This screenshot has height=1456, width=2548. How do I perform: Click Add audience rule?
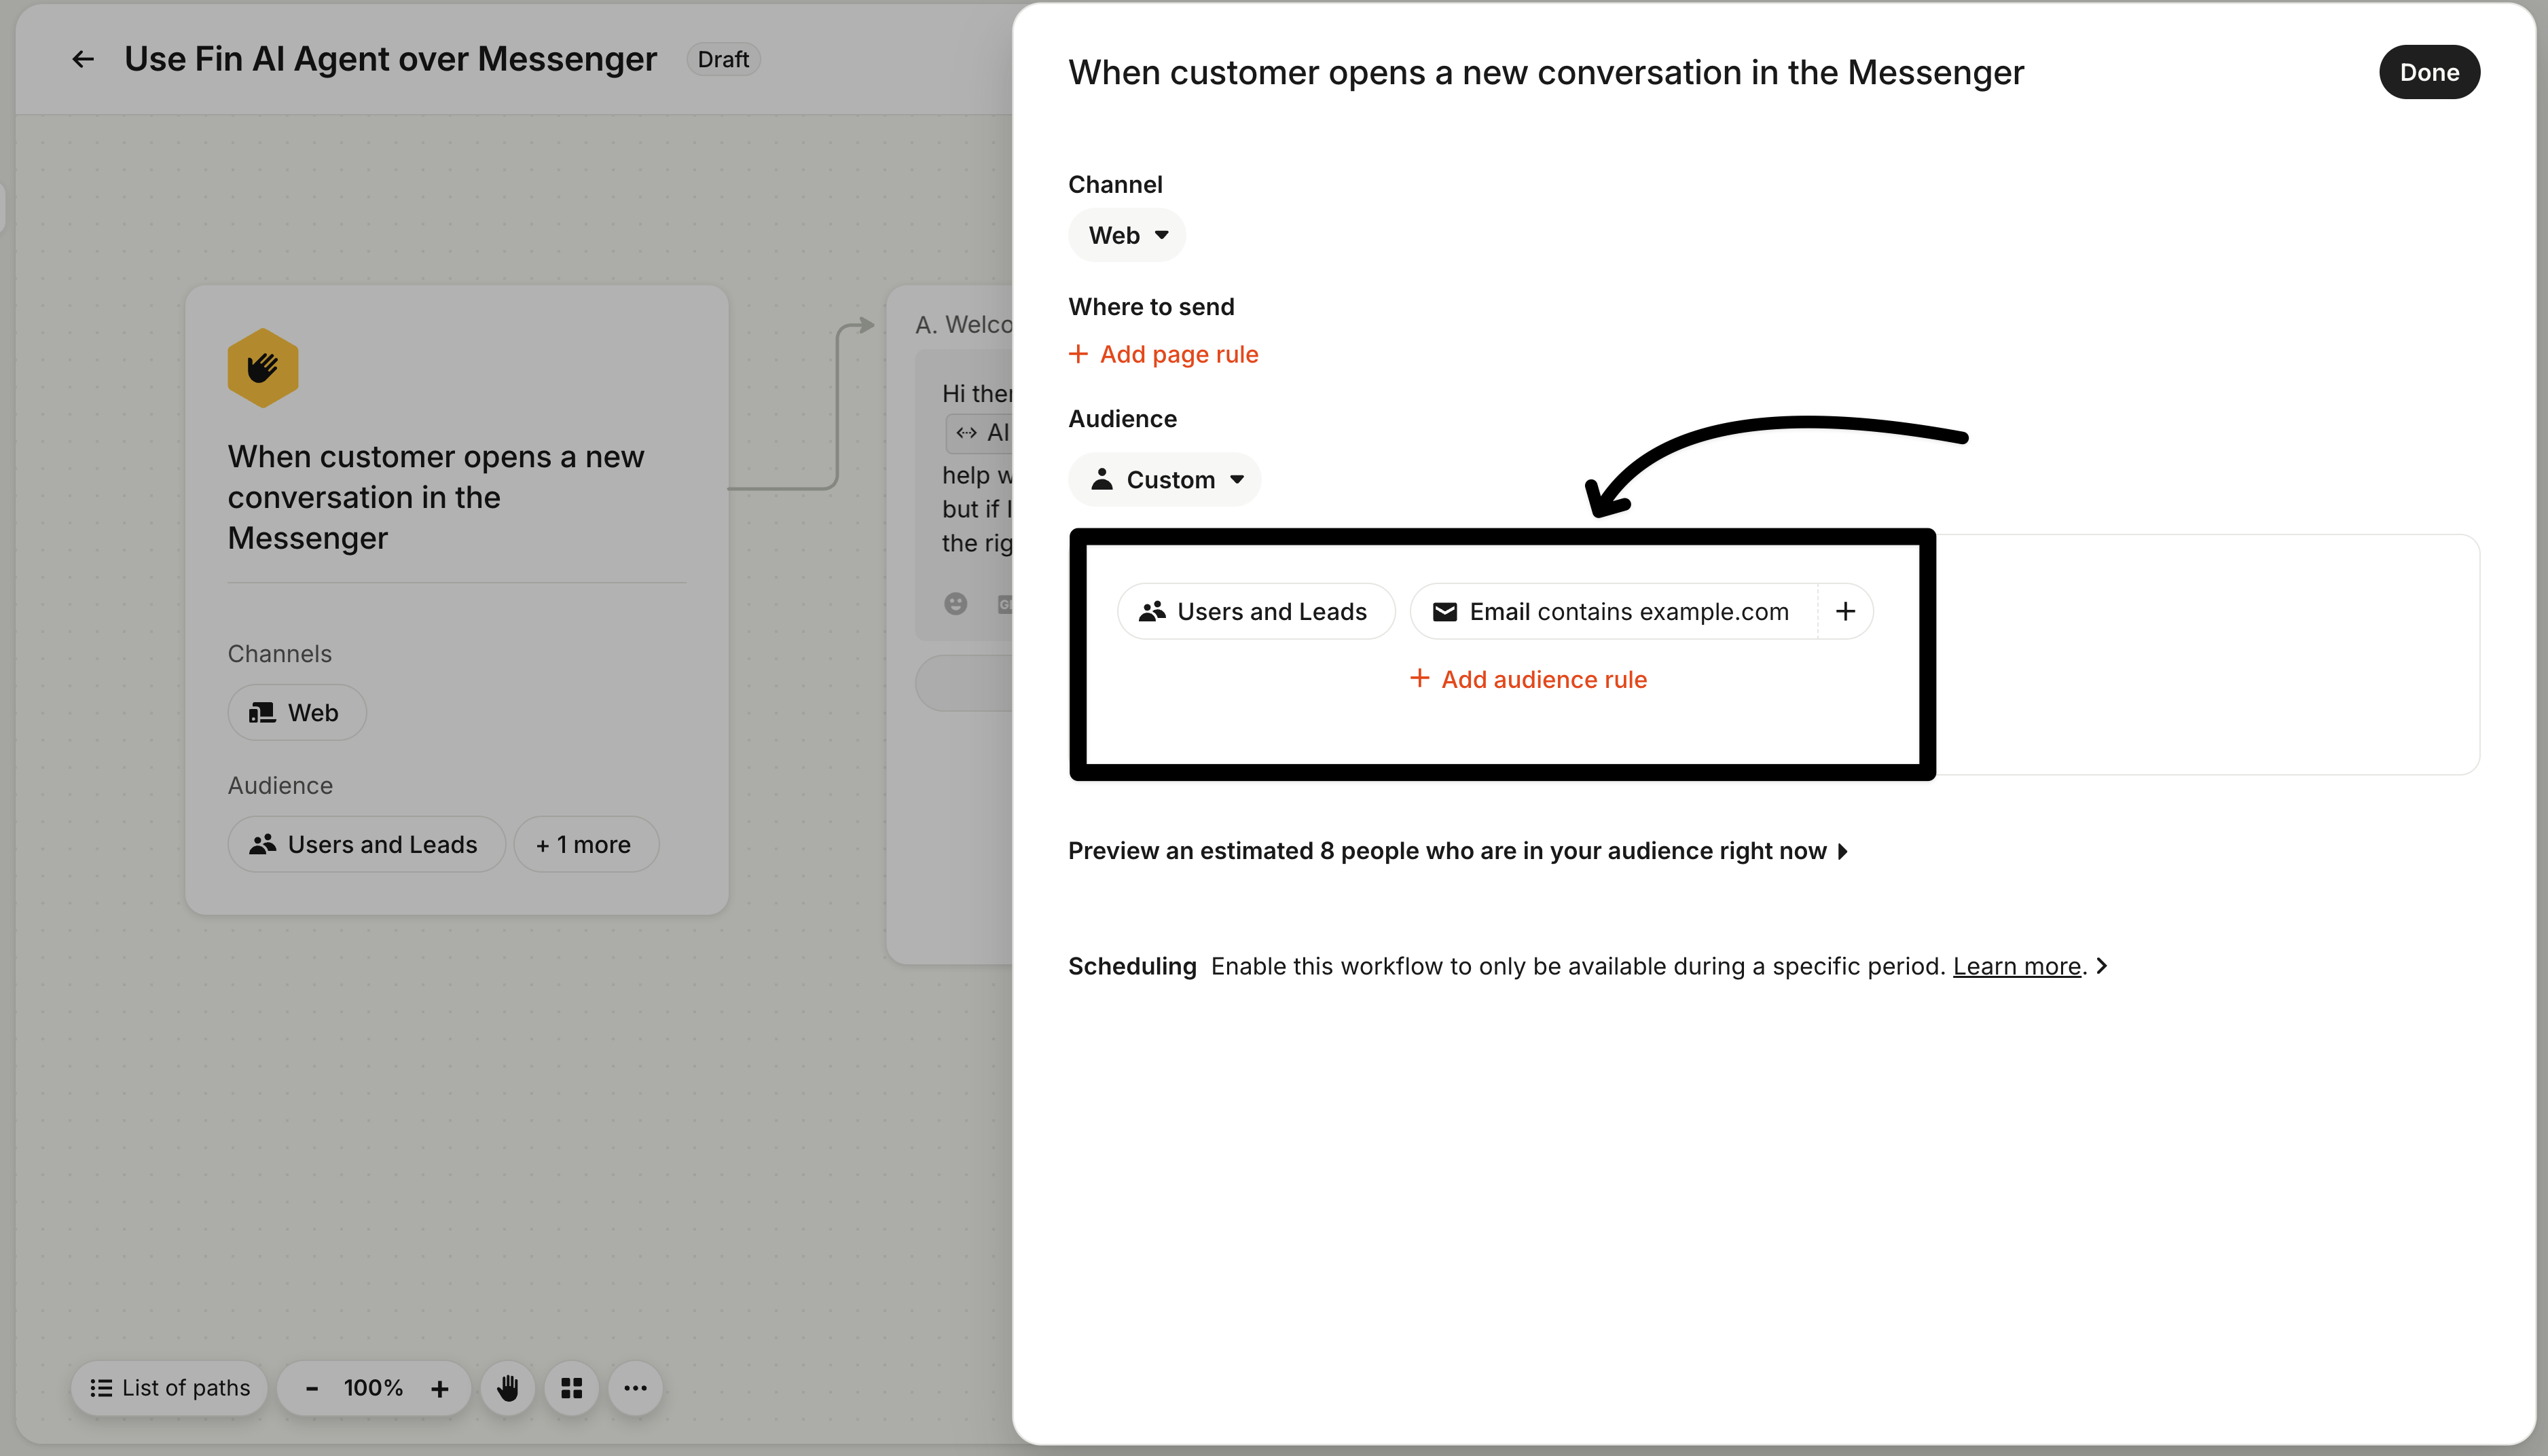pyautogui.click(x=1528, y=679)
